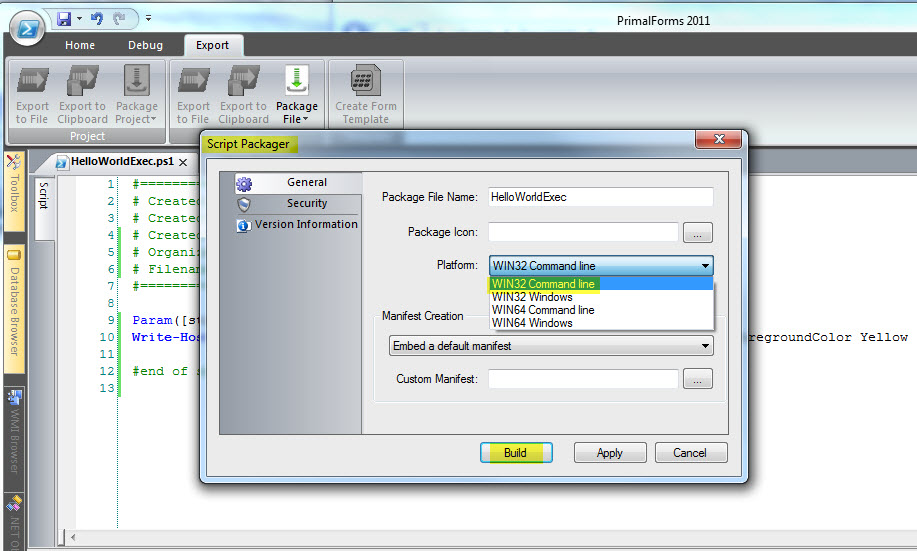Choose WIN64 Windows platform option
Screen dimensions: 917x551
[x=601, y=323]
